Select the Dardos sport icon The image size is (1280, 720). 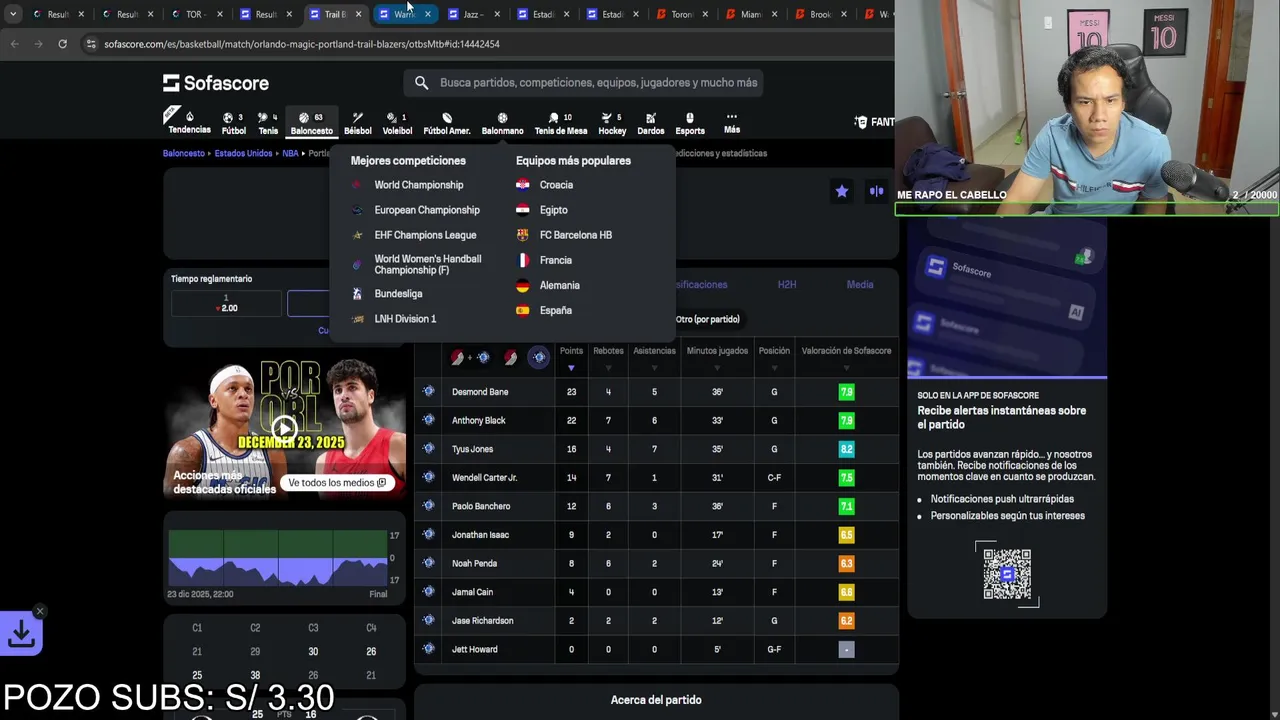[650, 123]
